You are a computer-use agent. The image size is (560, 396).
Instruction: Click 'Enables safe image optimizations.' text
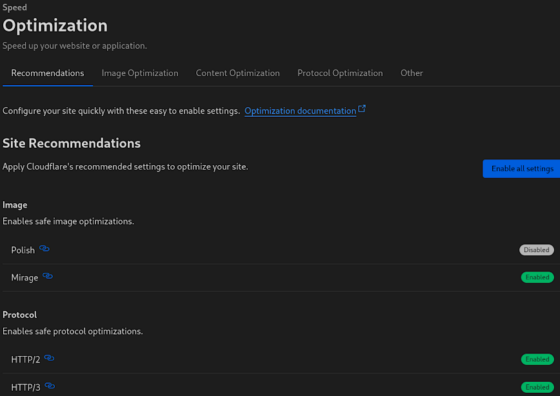click(68, 221)
